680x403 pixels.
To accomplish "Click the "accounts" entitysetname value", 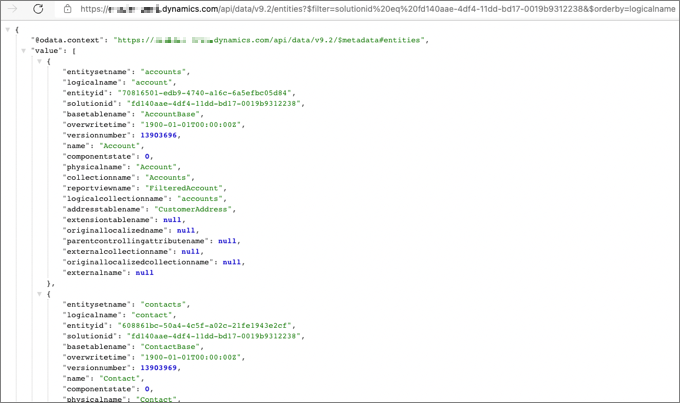I will (164, 72).
